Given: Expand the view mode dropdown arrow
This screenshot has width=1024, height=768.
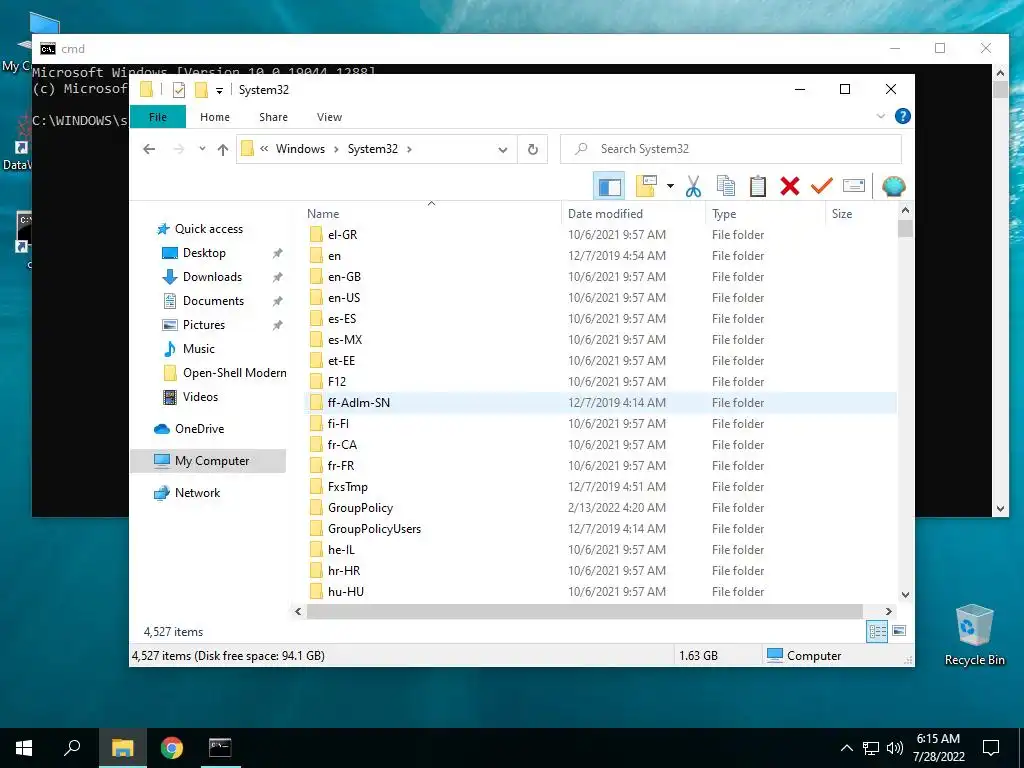Looking at the screenshot, I should click(670, 186).
